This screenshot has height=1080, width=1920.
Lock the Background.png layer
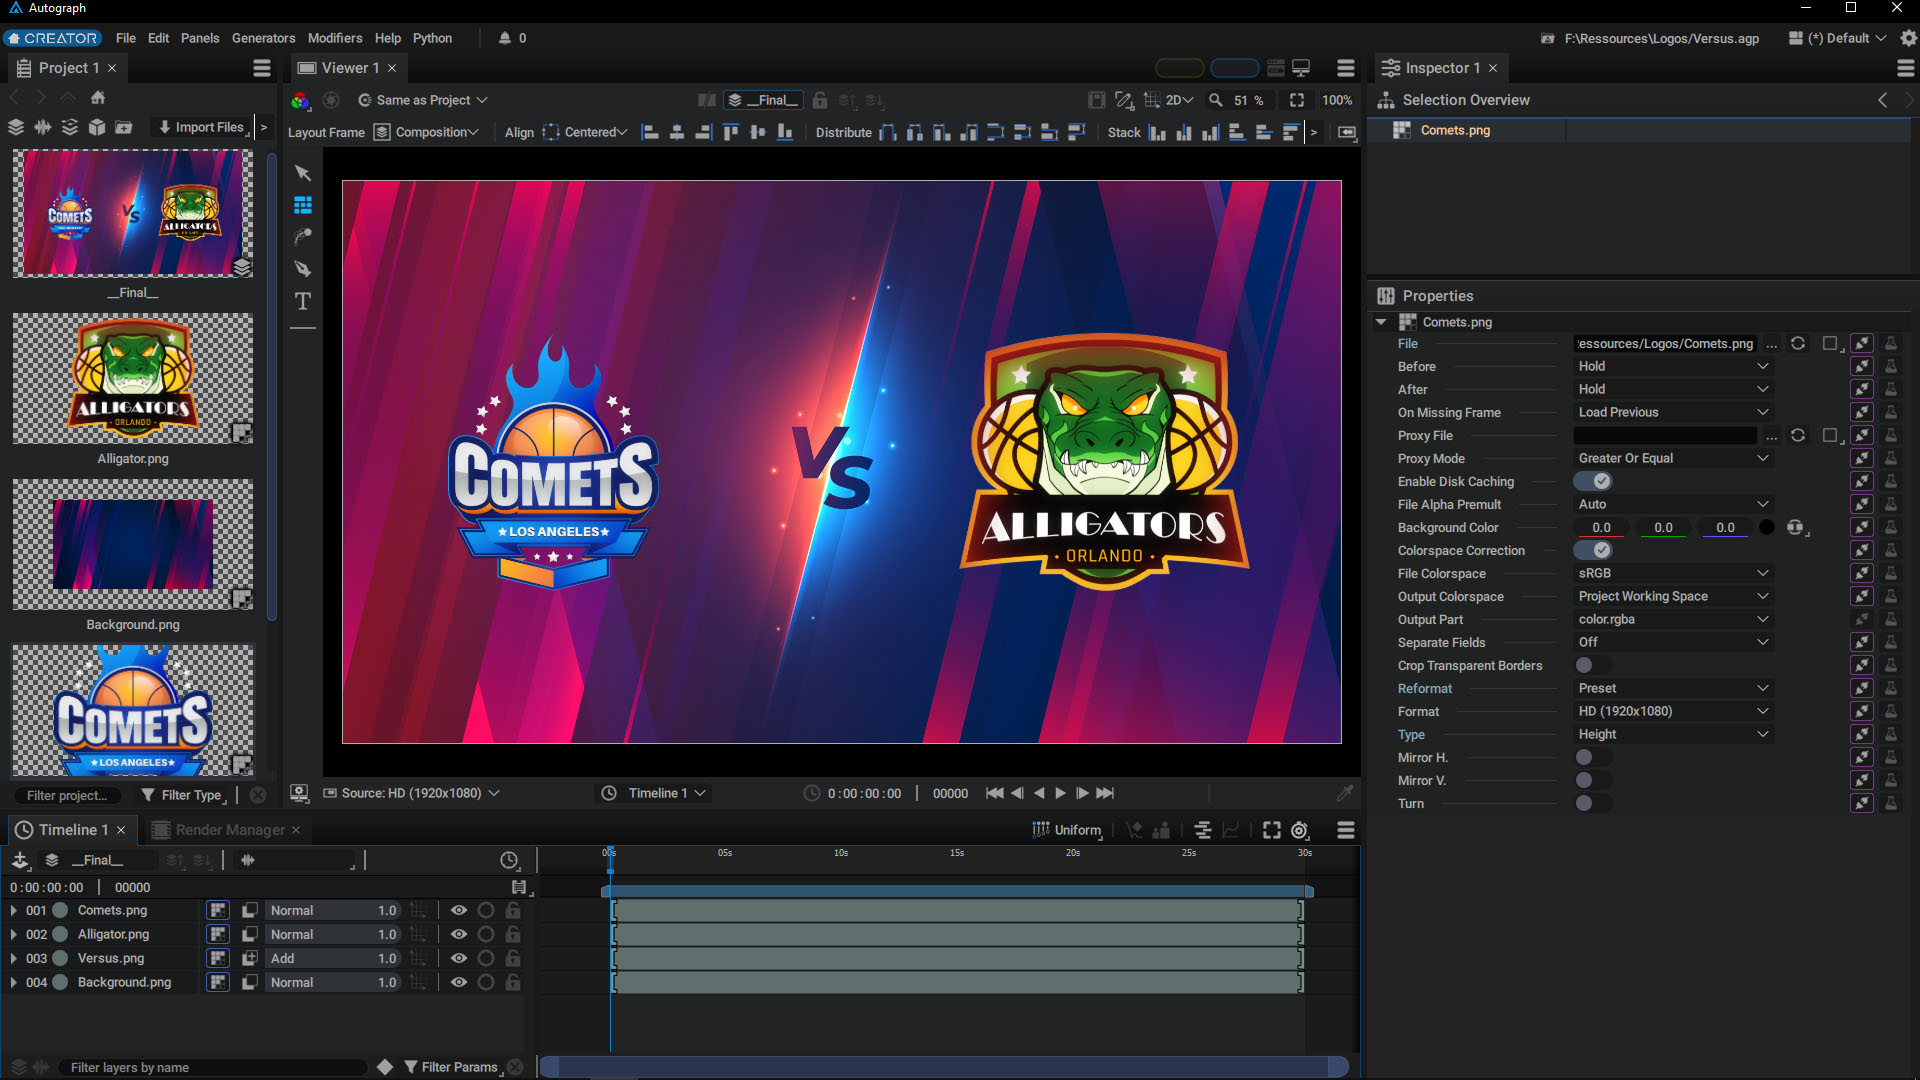click(x=513, y=982)
